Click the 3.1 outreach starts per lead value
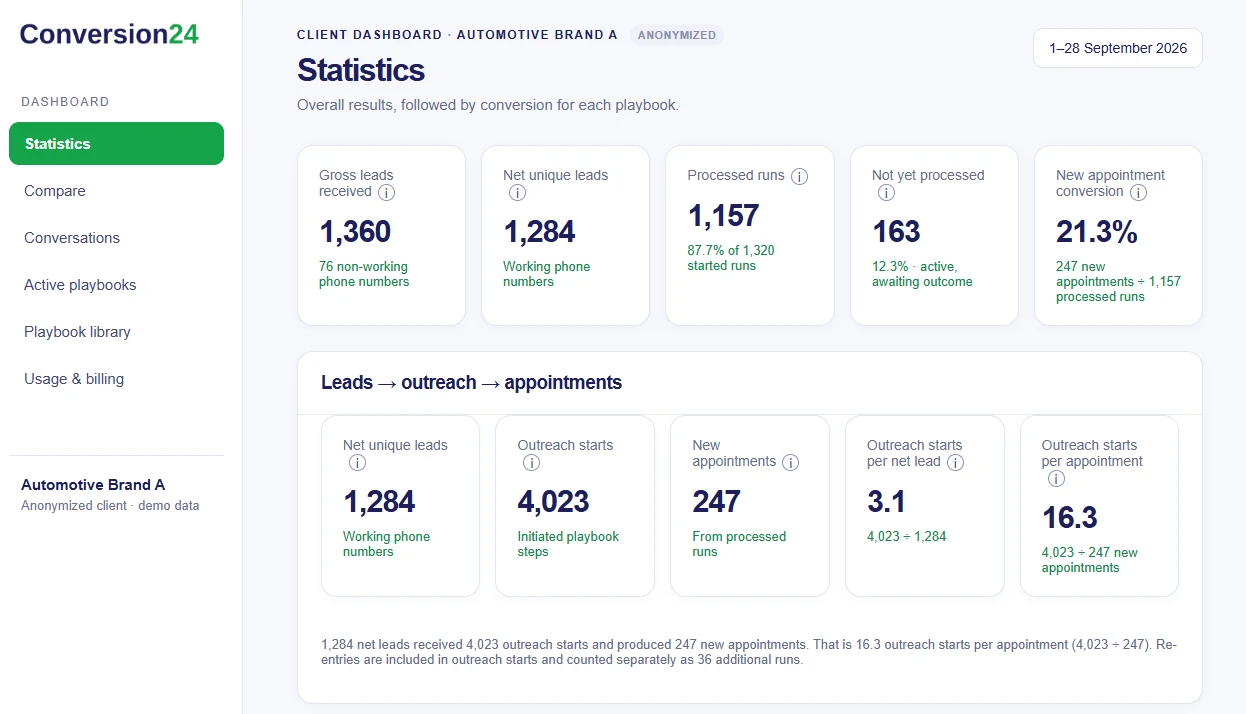Screen dimensions: 1246x714 [x=885, y=502]
